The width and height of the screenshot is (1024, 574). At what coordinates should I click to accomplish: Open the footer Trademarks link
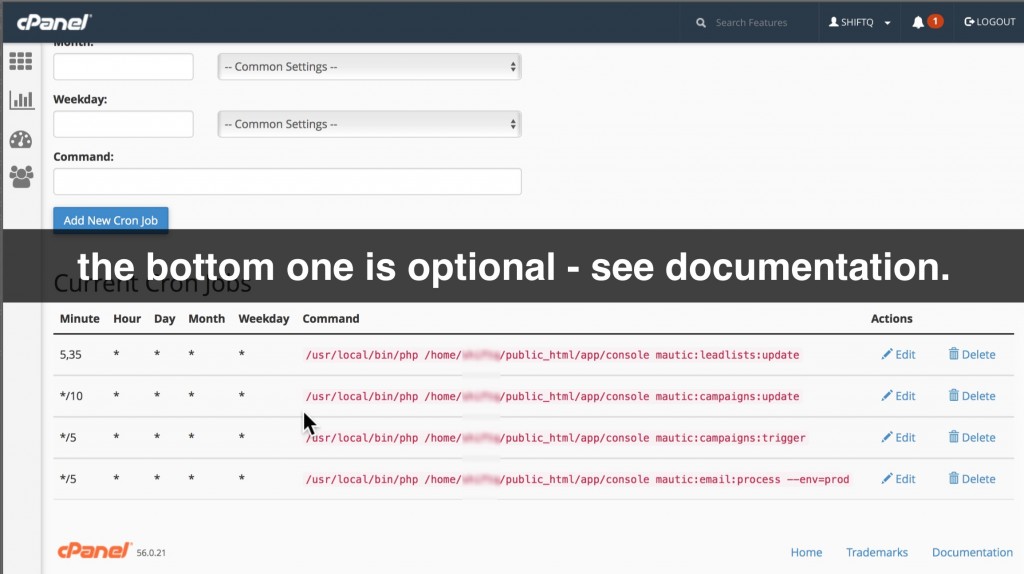(x=877, y=552)
